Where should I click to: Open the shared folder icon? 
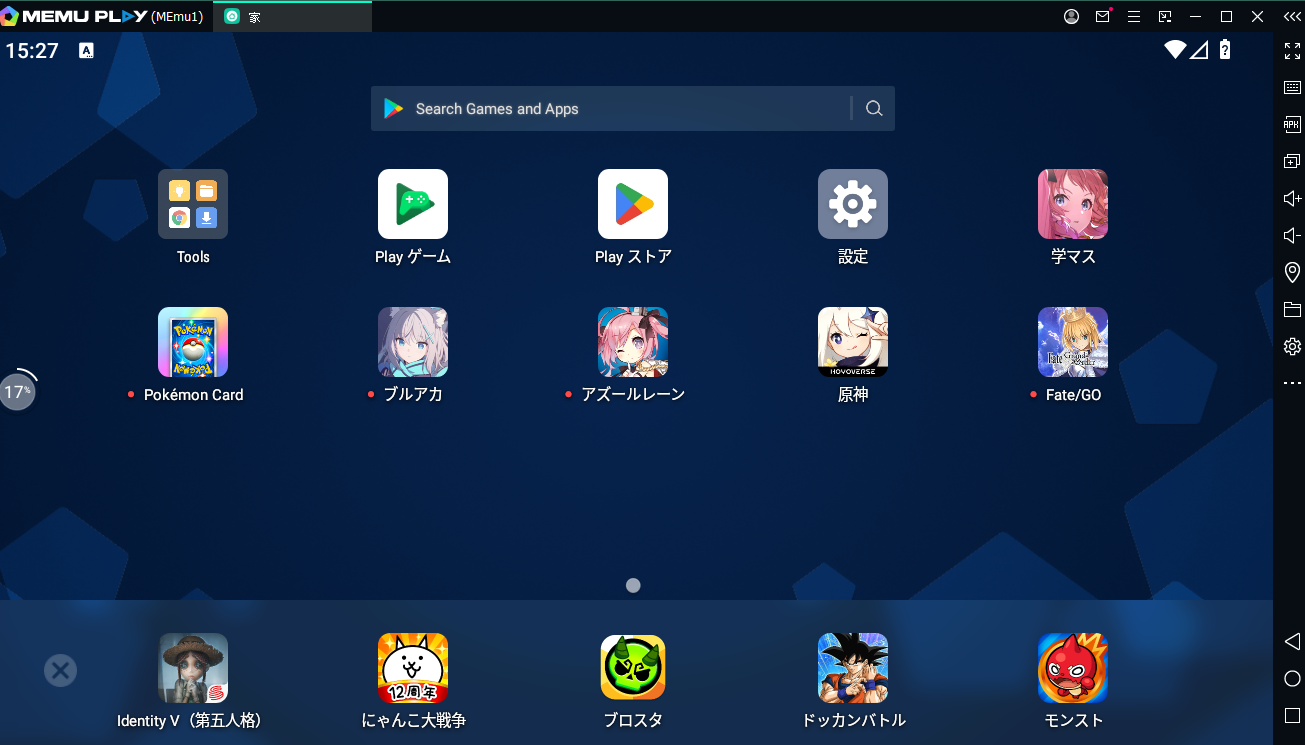pyautogui.click(x=1292, y=310)
